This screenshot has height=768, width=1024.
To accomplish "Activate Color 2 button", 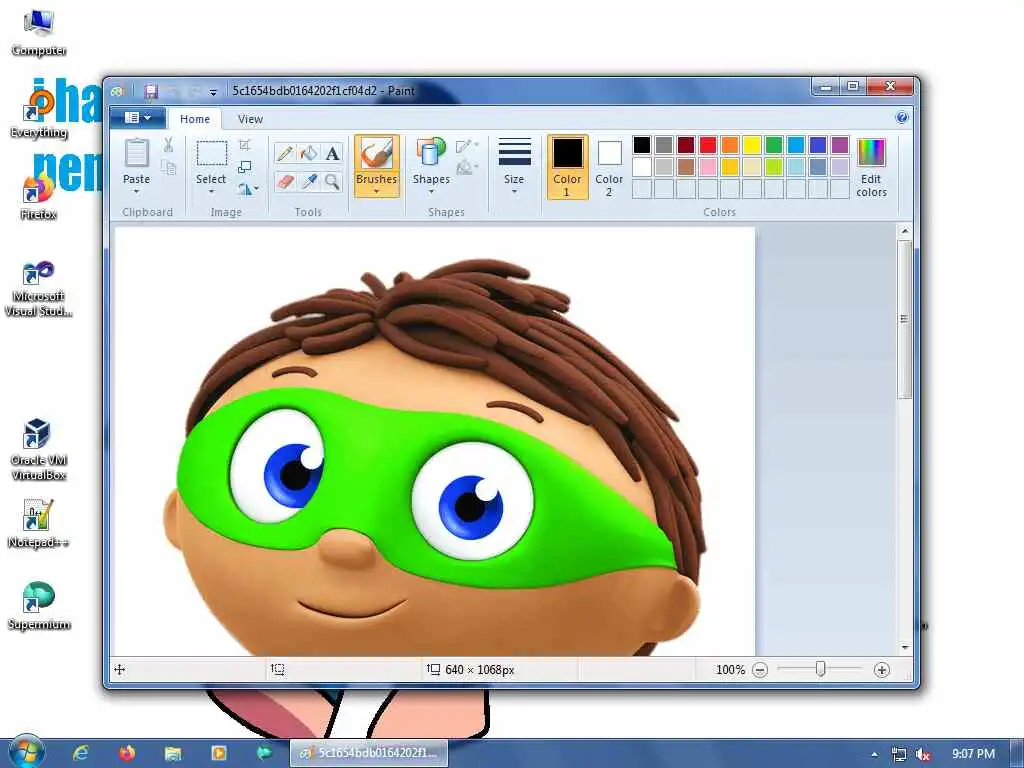I will 609,167.
